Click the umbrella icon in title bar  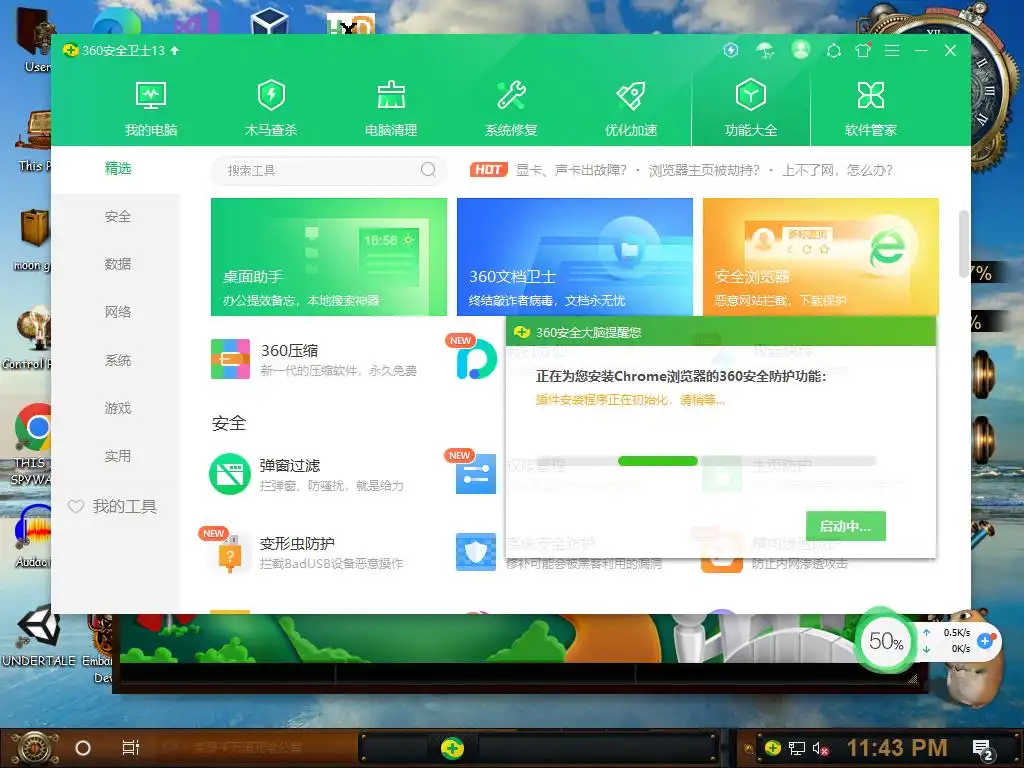765,50
